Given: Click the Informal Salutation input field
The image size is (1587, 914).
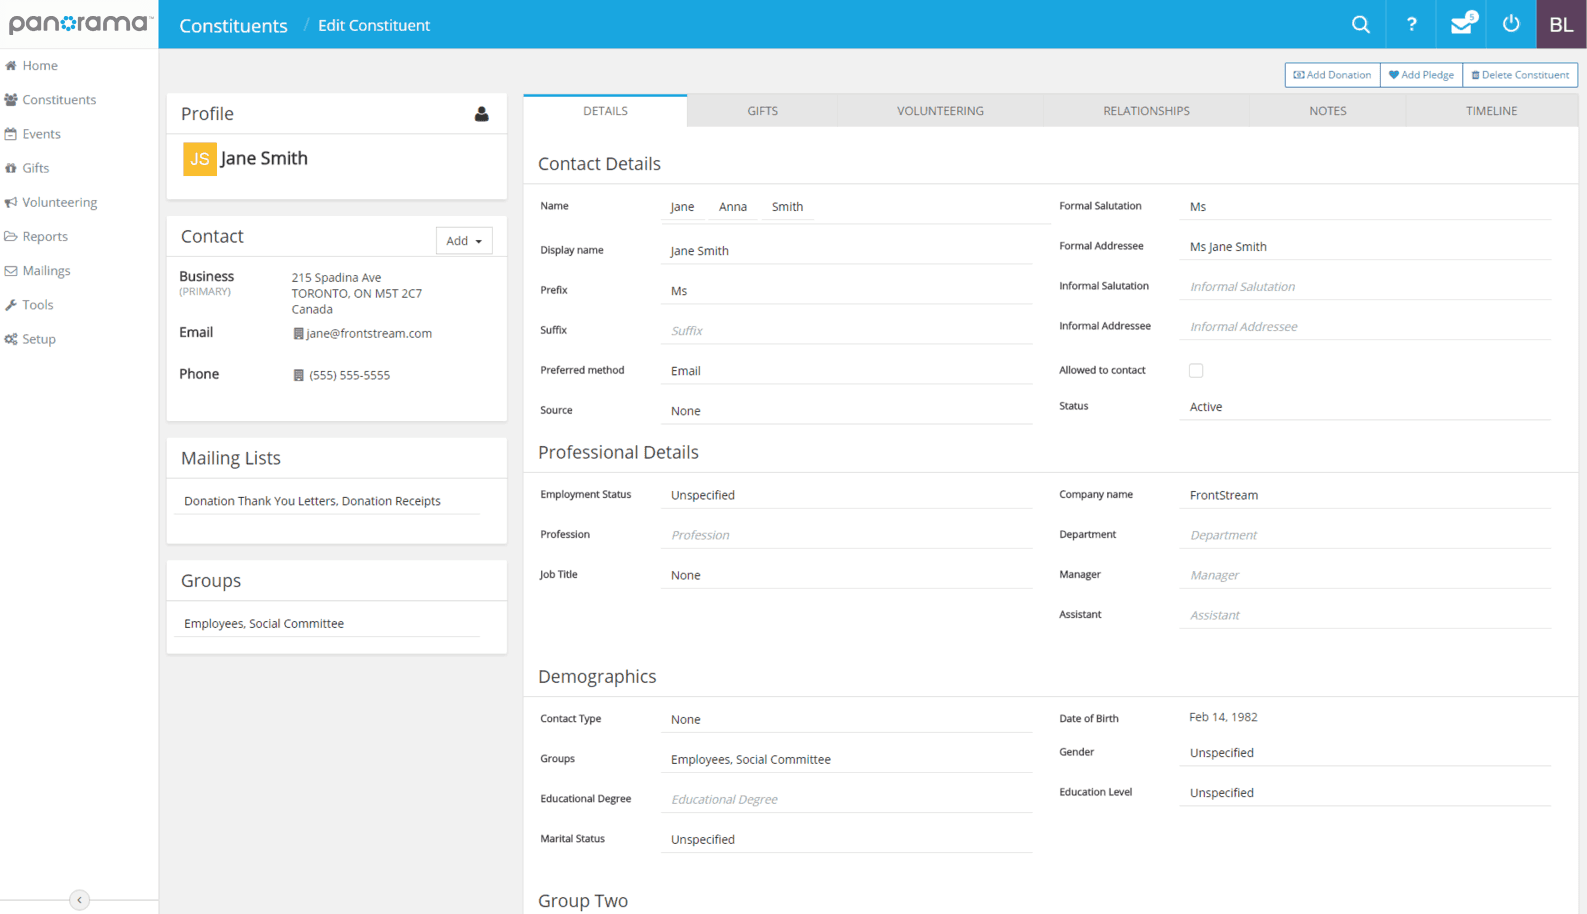Looking at the screenshot, I should 1365,287.
